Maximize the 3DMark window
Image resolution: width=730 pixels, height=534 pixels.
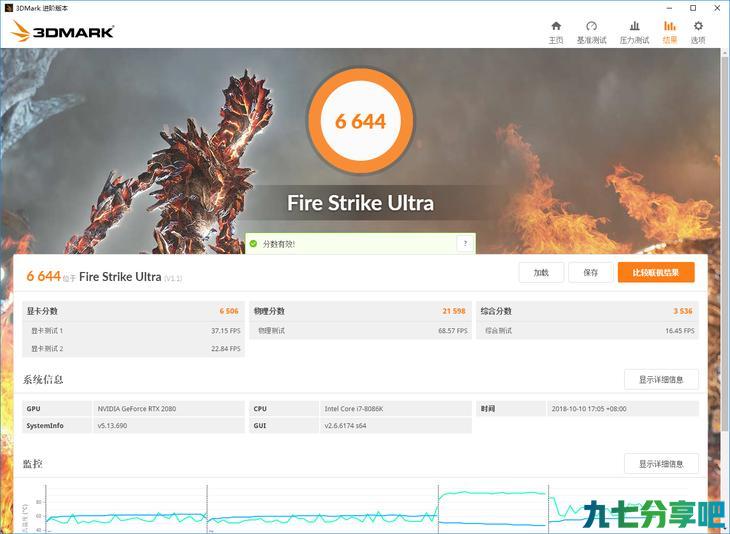point(693,8)
